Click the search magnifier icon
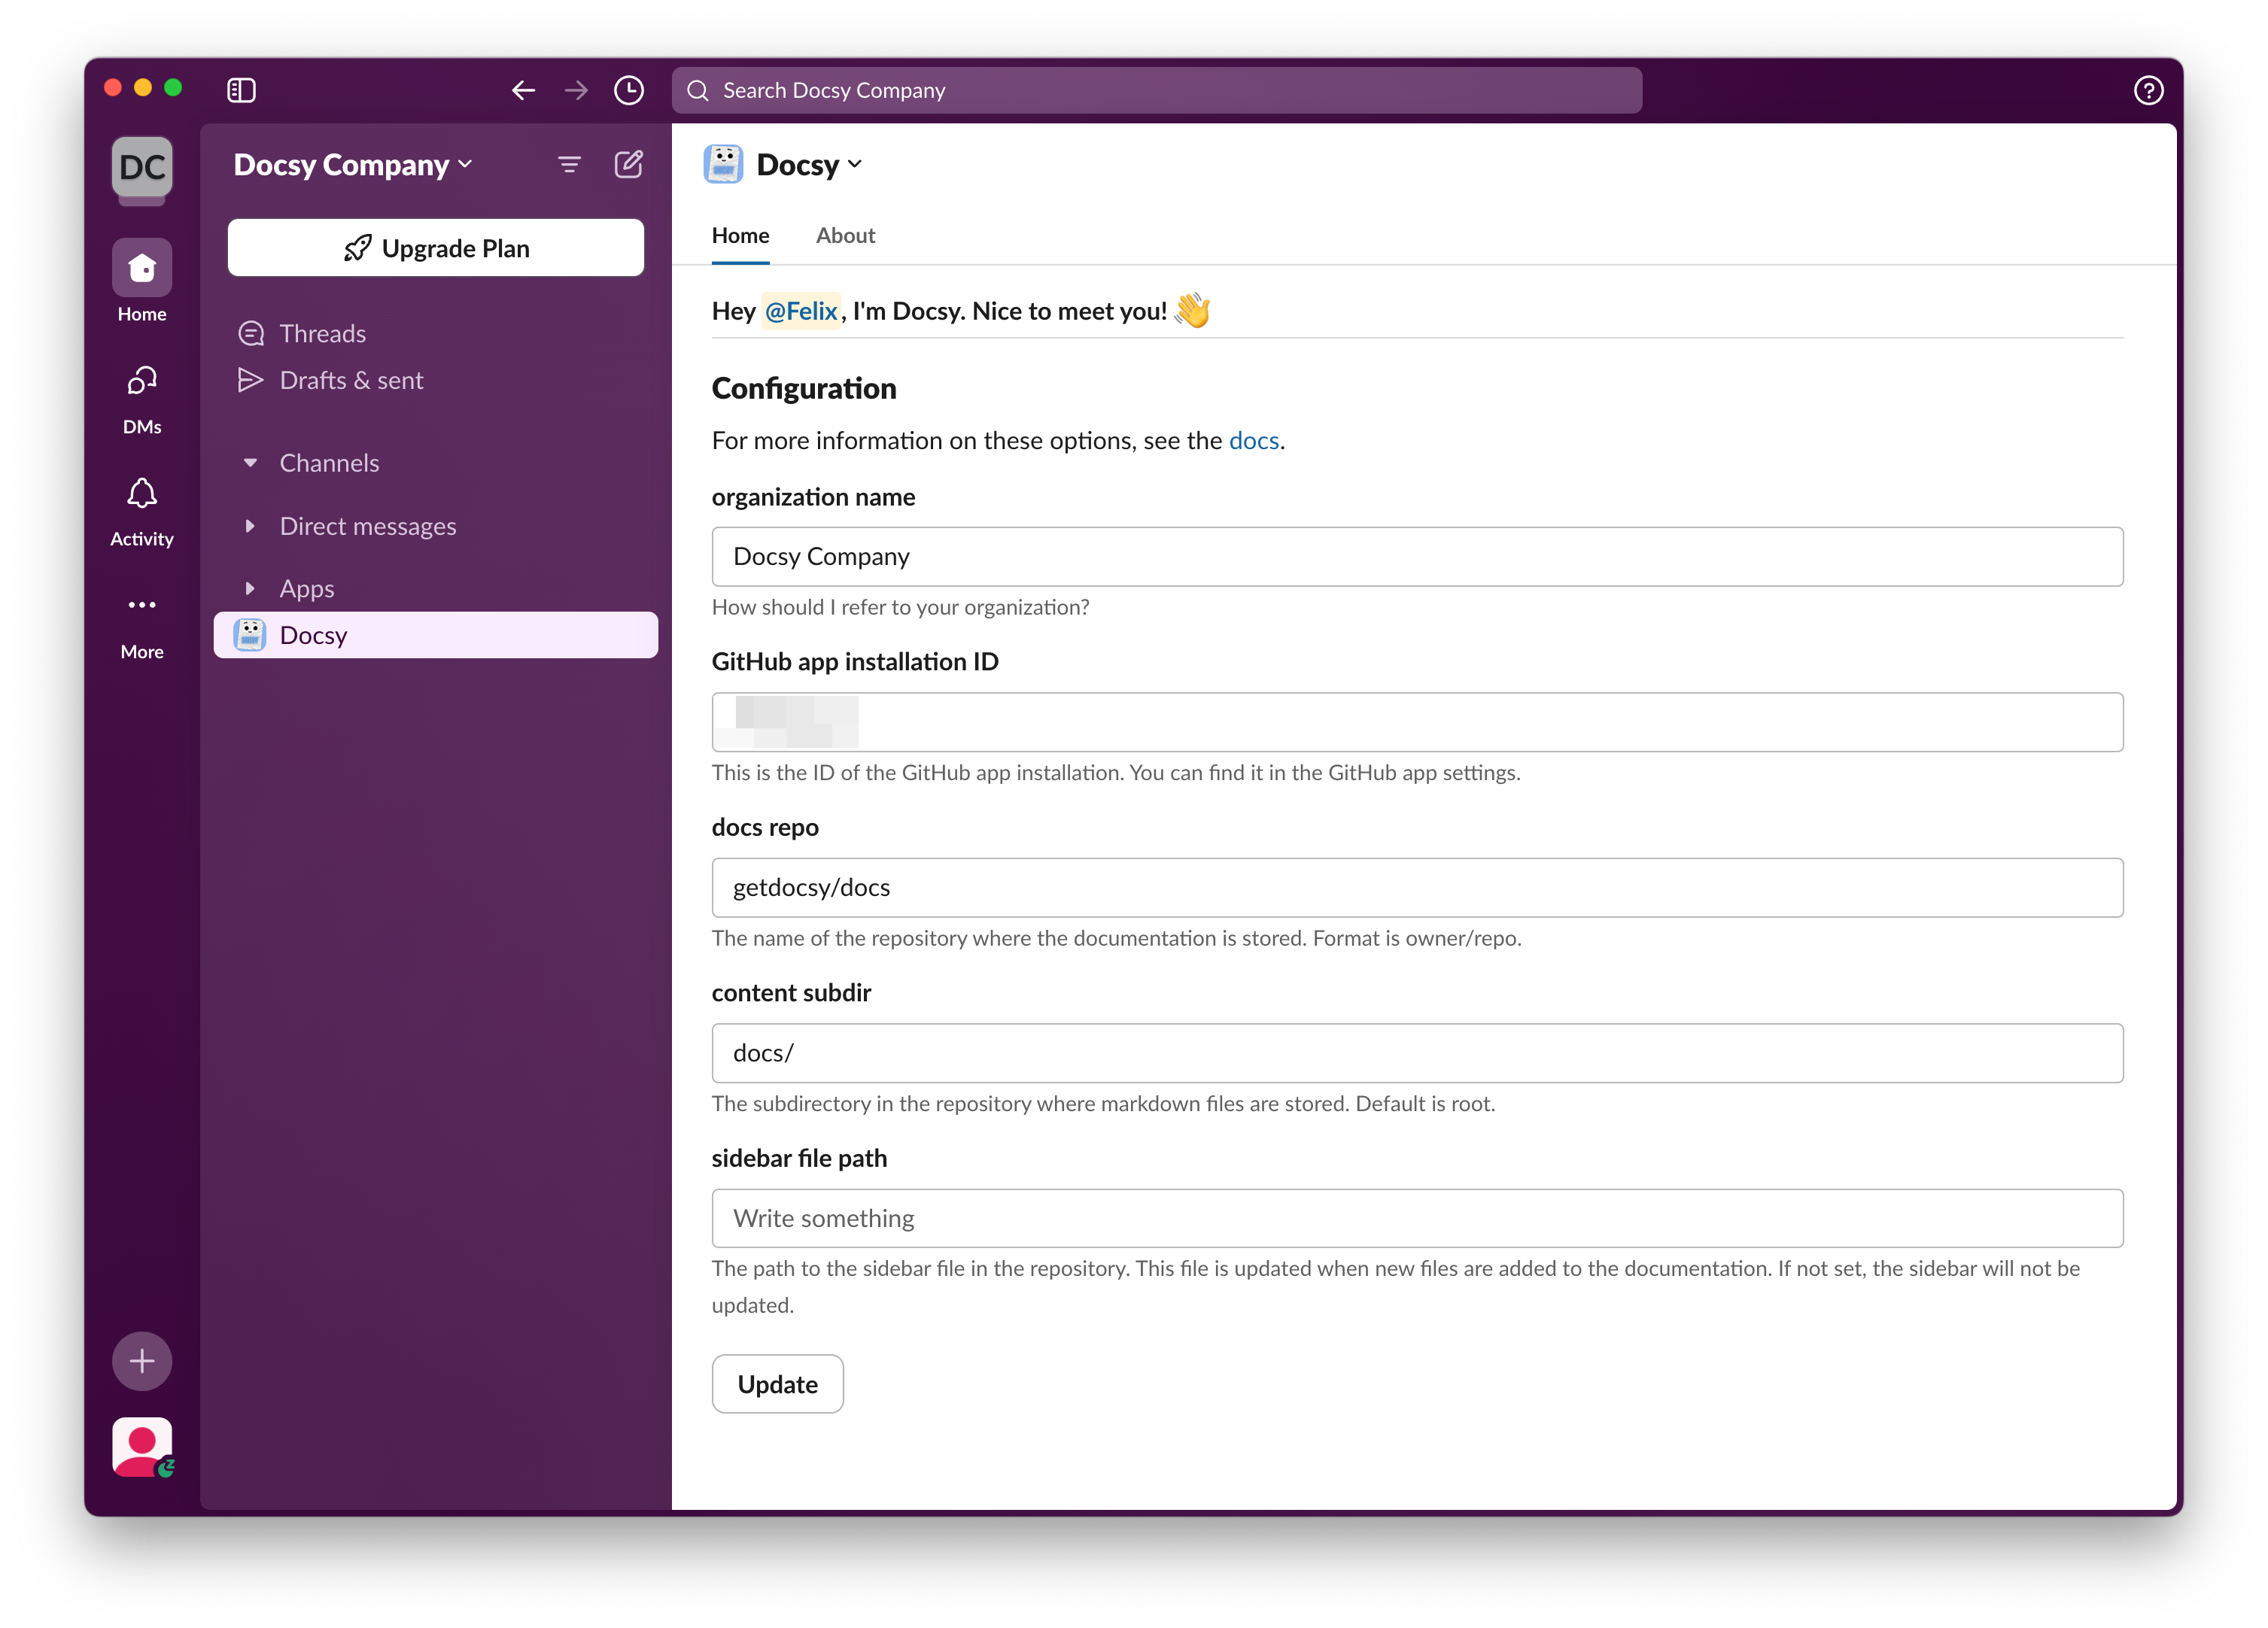 697,91
